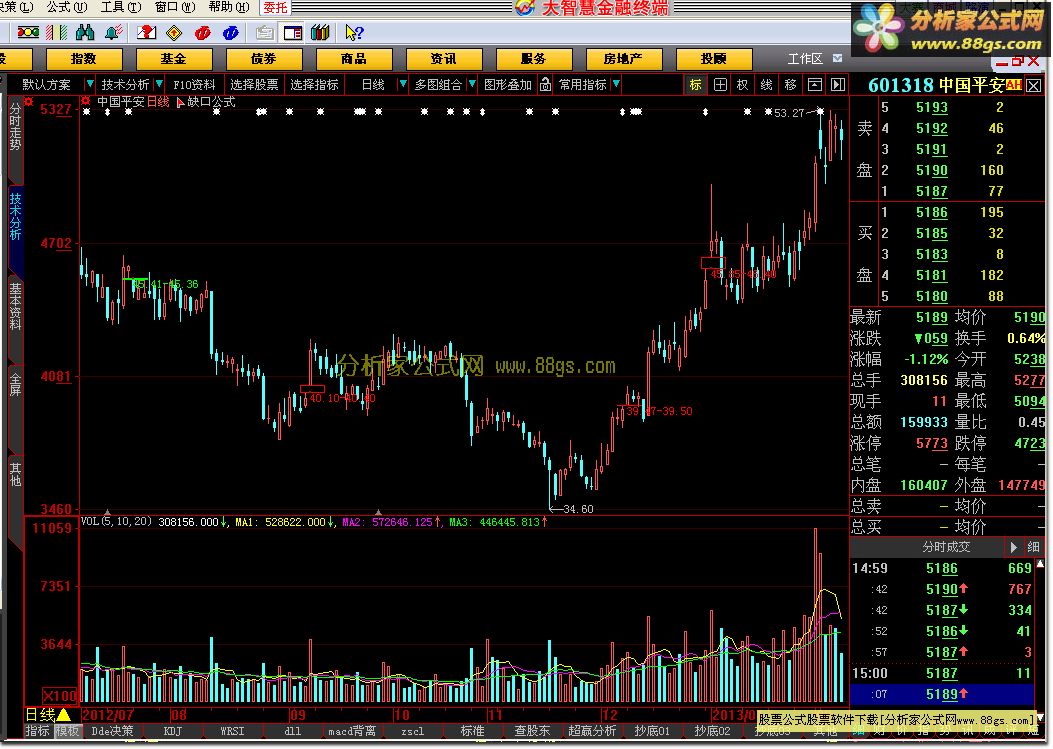Click the collapse-up panel icon in chart toolbar
The width and height of the screenshot is (1053, 749).
tap(814, 85)
